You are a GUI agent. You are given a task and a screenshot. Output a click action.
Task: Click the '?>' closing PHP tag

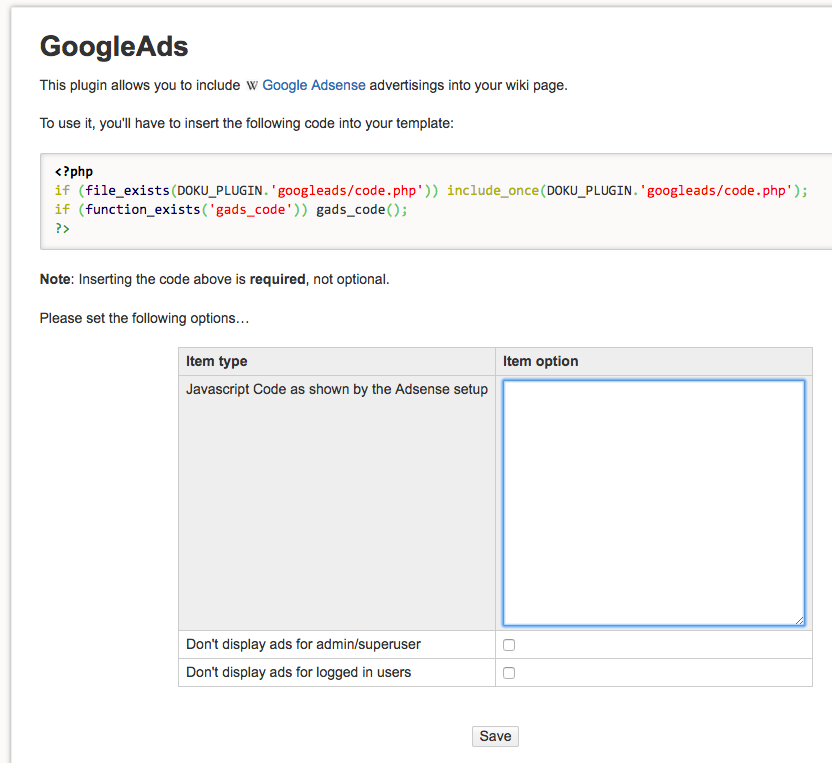tap(62, 229)
